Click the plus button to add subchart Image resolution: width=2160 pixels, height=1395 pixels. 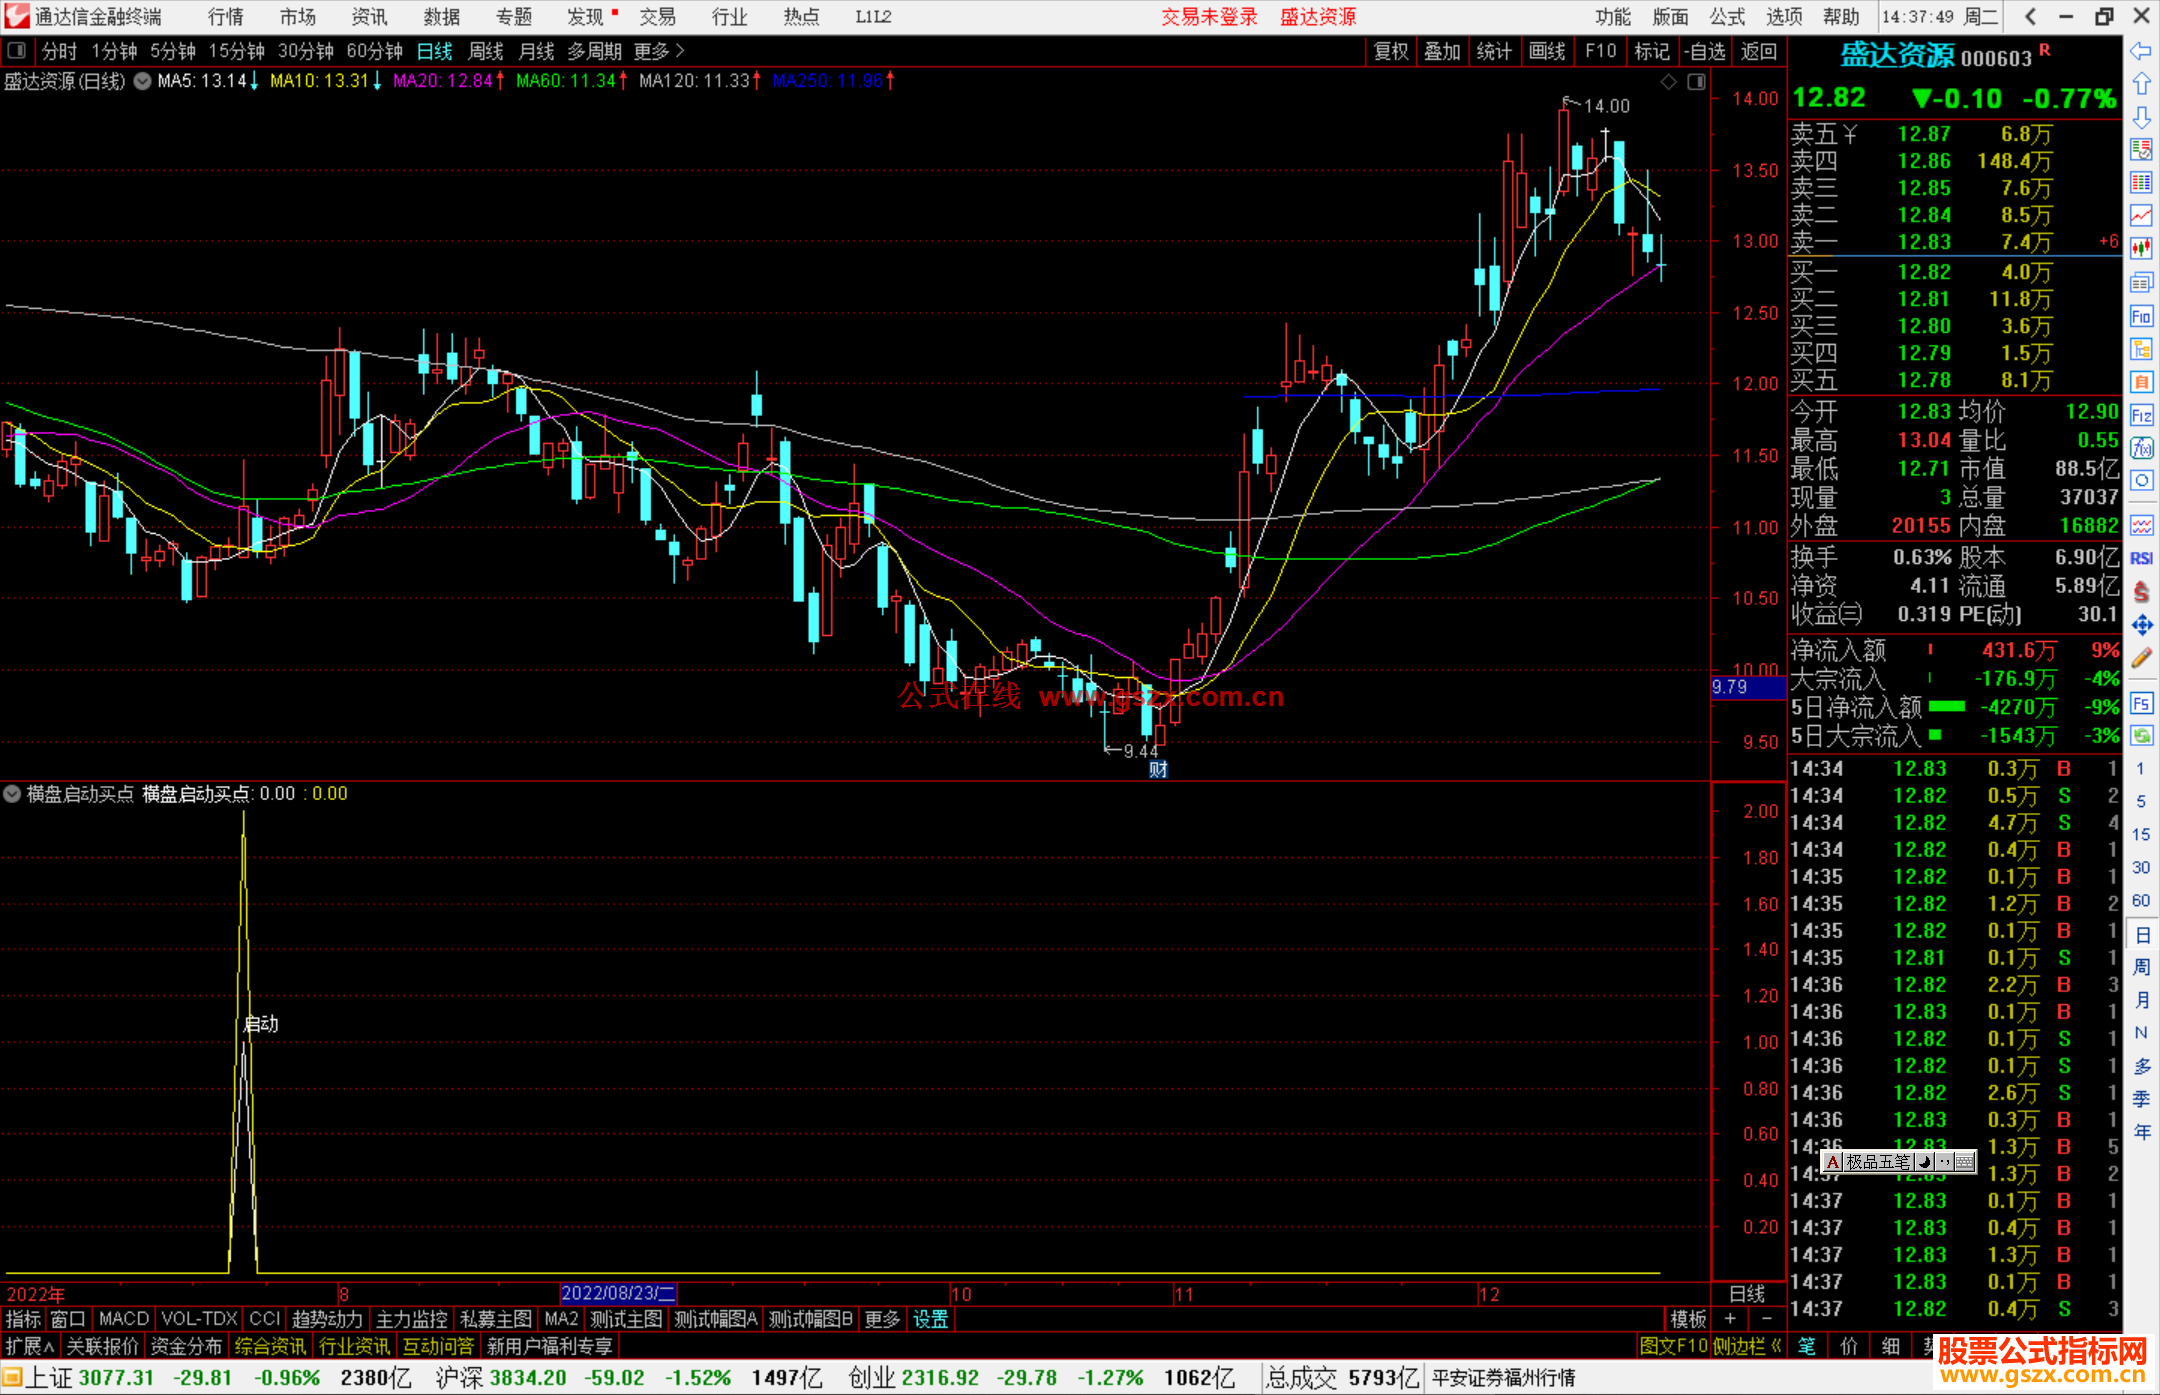click(x=1730, y=1319)
